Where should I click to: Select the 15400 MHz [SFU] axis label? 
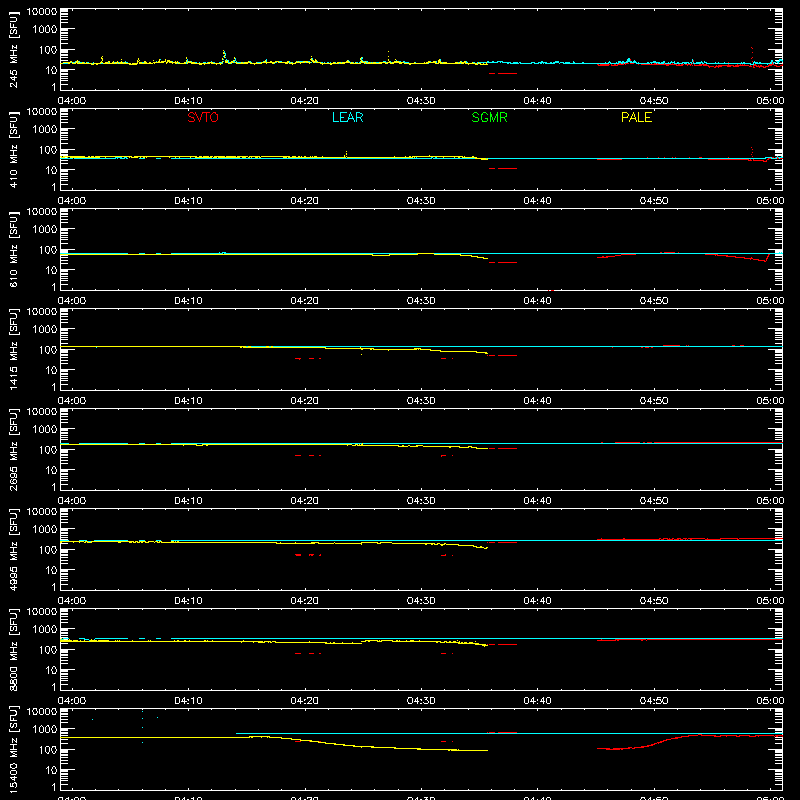[x=13, y=749]
